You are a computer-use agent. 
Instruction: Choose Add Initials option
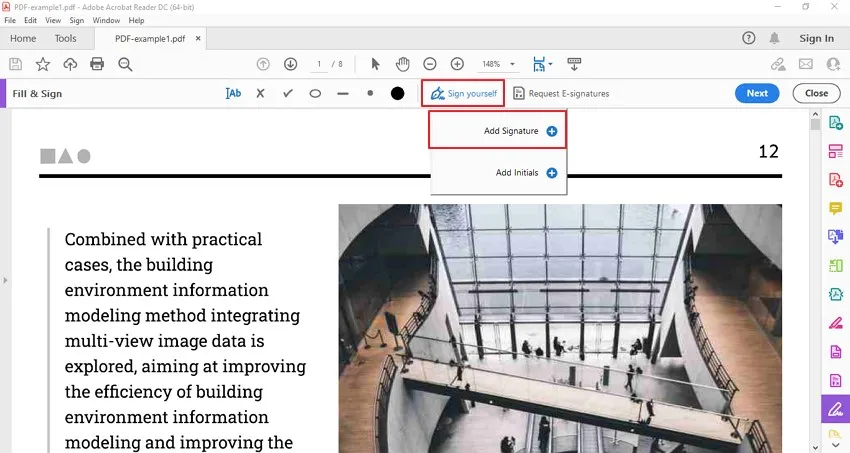[498, 172]
